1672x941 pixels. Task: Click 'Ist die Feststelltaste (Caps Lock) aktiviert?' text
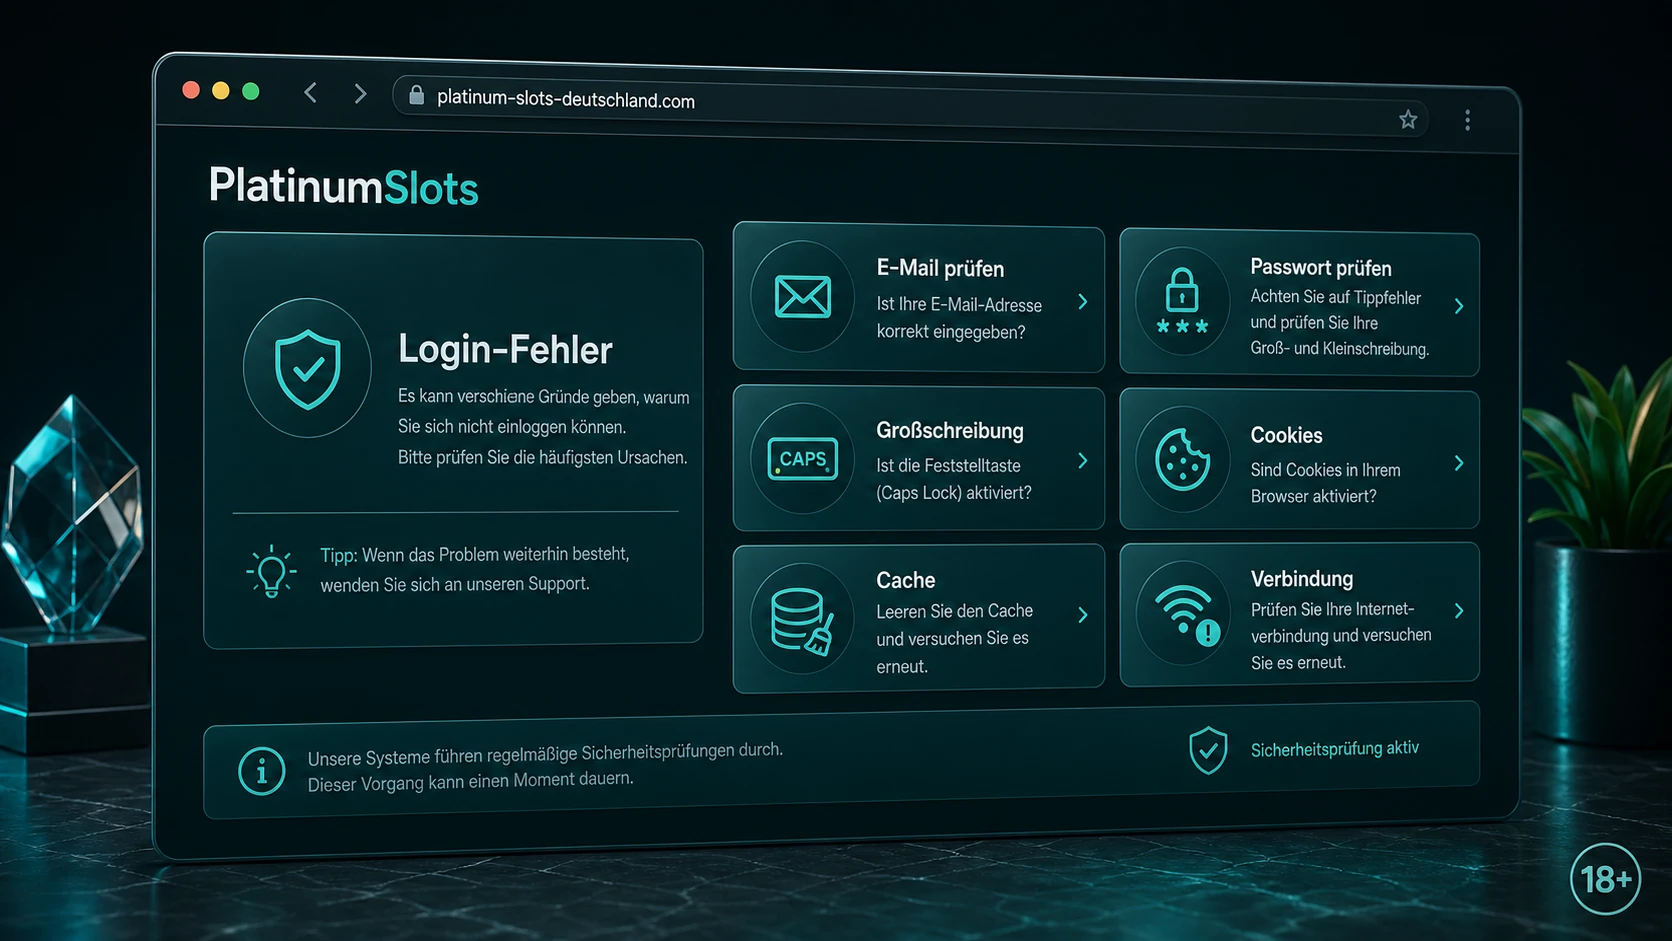[954, 479]
